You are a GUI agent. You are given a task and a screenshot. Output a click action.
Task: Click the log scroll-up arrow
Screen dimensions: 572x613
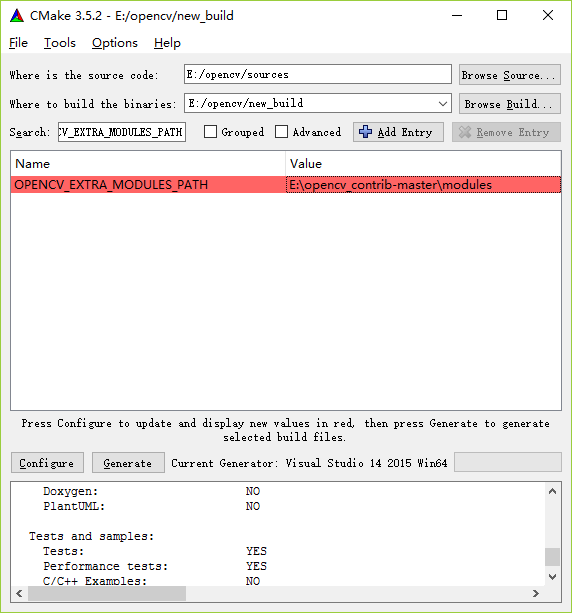click(x=552, y=491)
